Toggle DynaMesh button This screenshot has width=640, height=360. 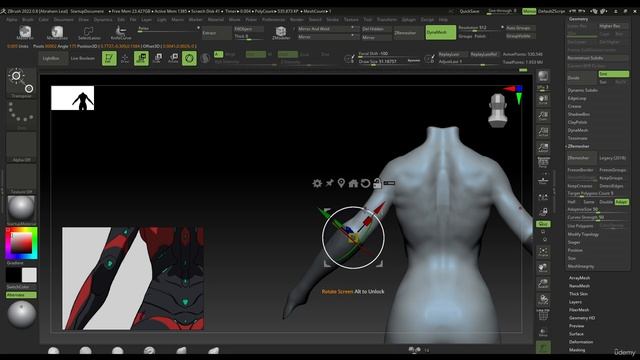point(441,32)
